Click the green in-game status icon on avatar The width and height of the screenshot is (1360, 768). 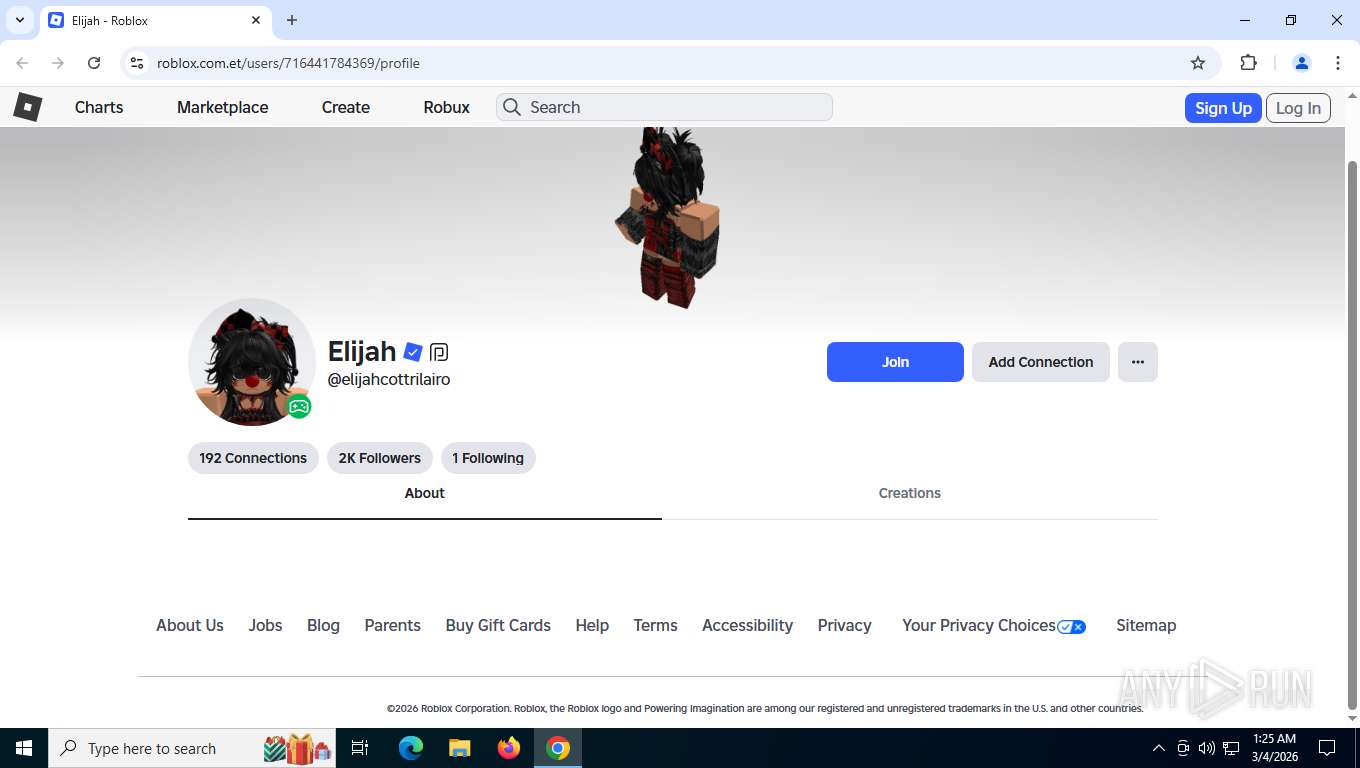coord(298,407)
